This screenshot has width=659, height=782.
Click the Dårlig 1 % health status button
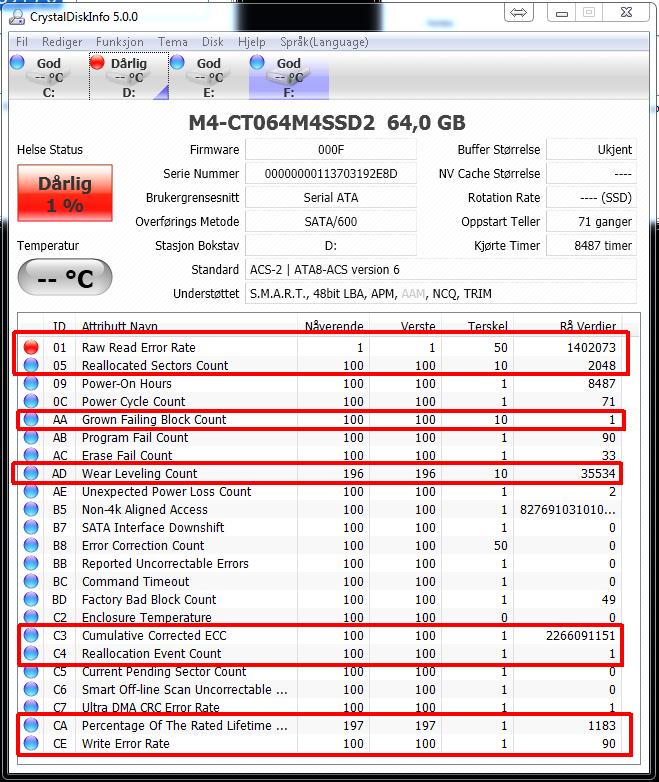tap(65, 193)
